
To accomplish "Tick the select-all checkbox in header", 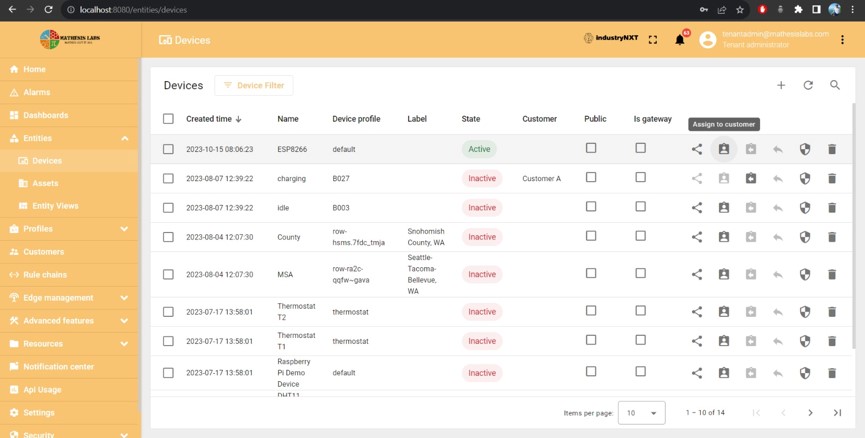I will (168, 119).
